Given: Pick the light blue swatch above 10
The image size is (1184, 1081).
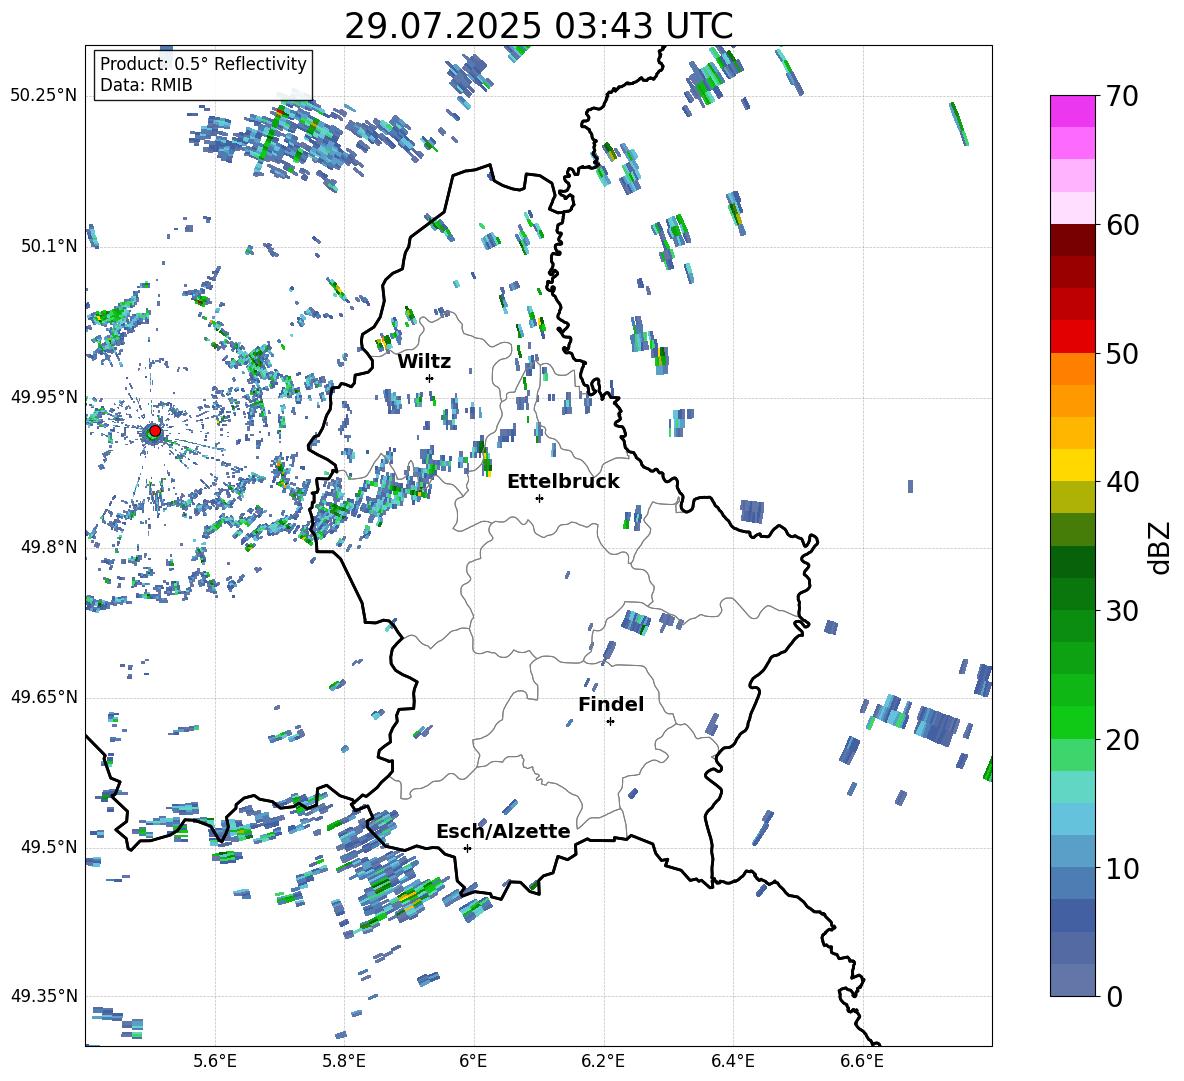Looking at the screenshot, I should tap(1073, 819).
